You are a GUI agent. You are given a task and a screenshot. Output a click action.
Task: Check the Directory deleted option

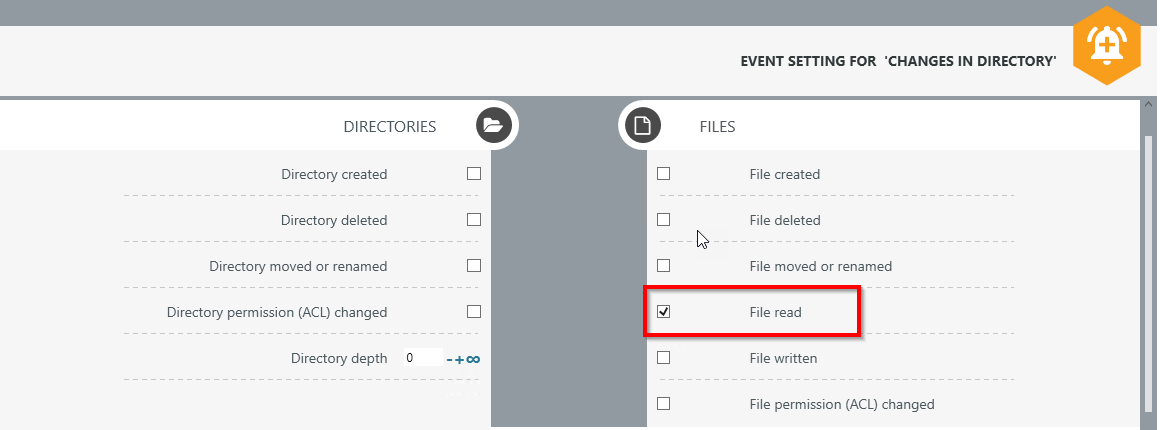[x=474, y=220]
